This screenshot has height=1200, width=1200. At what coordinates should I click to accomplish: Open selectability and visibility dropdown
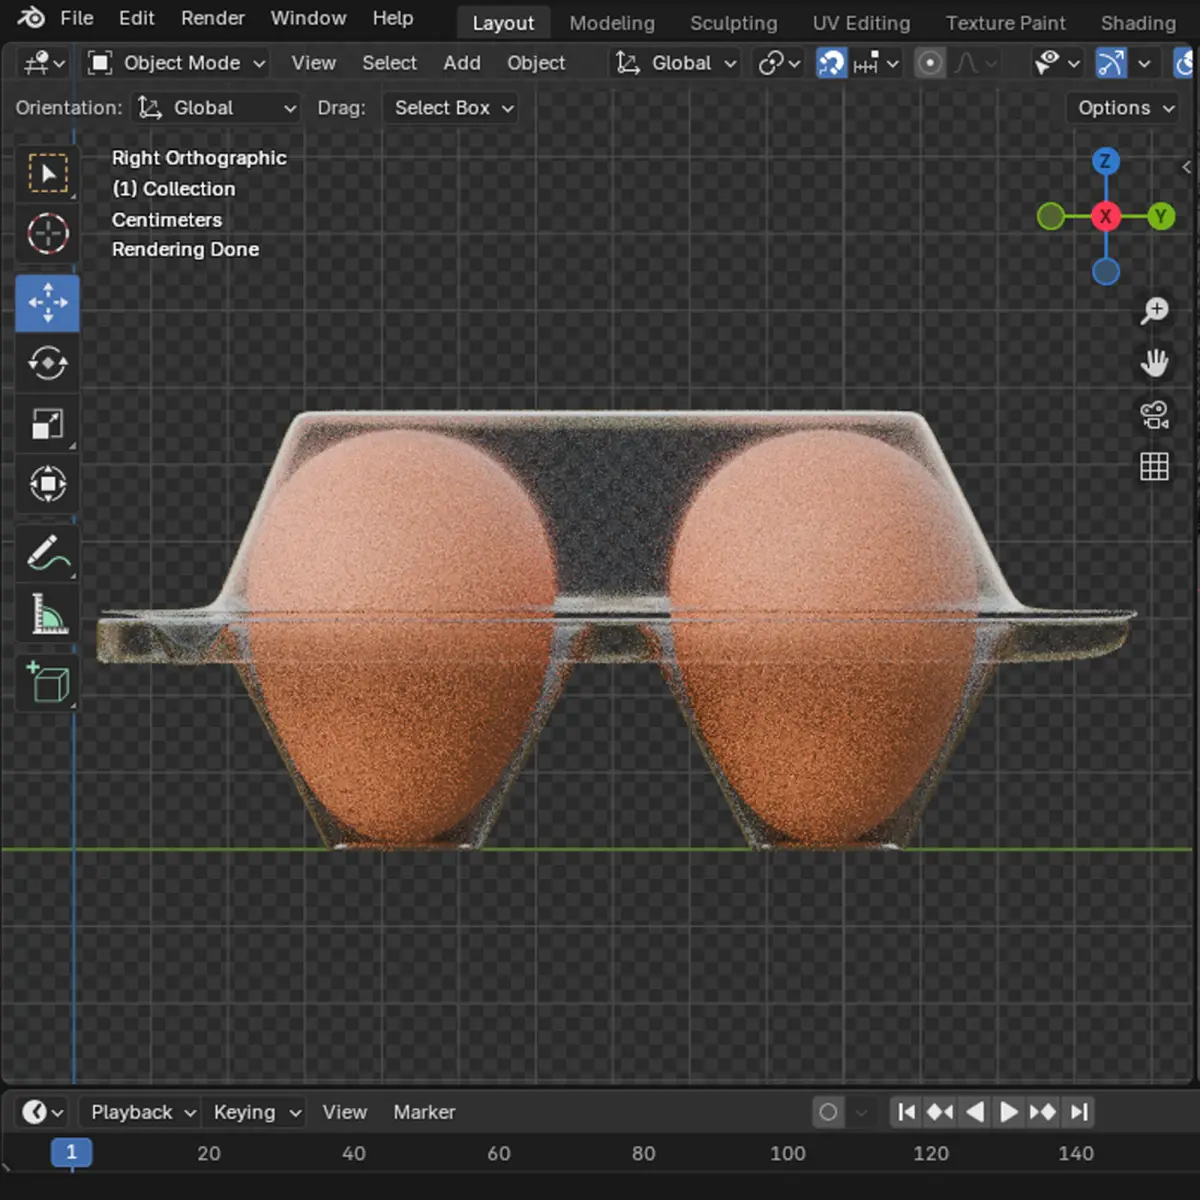coord(1058,63)
